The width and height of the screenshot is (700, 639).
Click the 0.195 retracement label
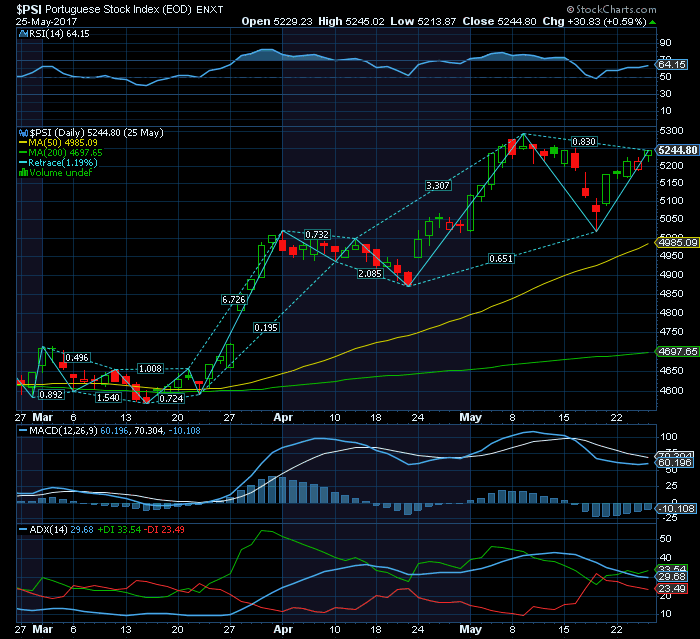click(266, 328)
